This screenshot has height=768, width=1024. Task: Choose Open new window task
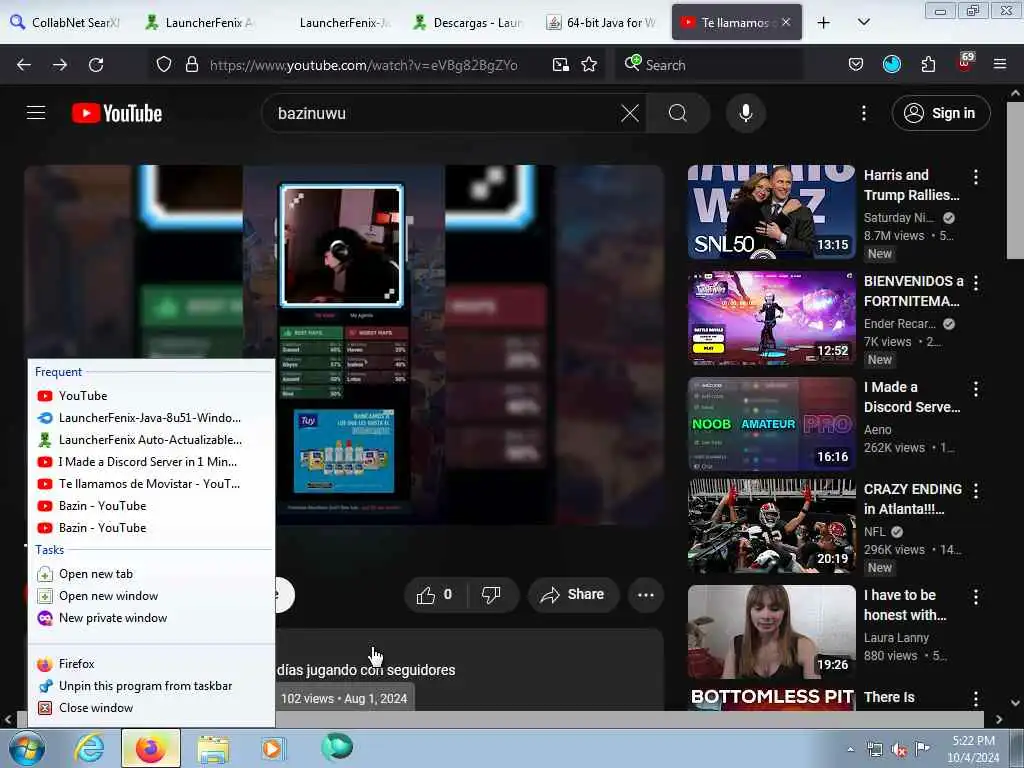152,596
